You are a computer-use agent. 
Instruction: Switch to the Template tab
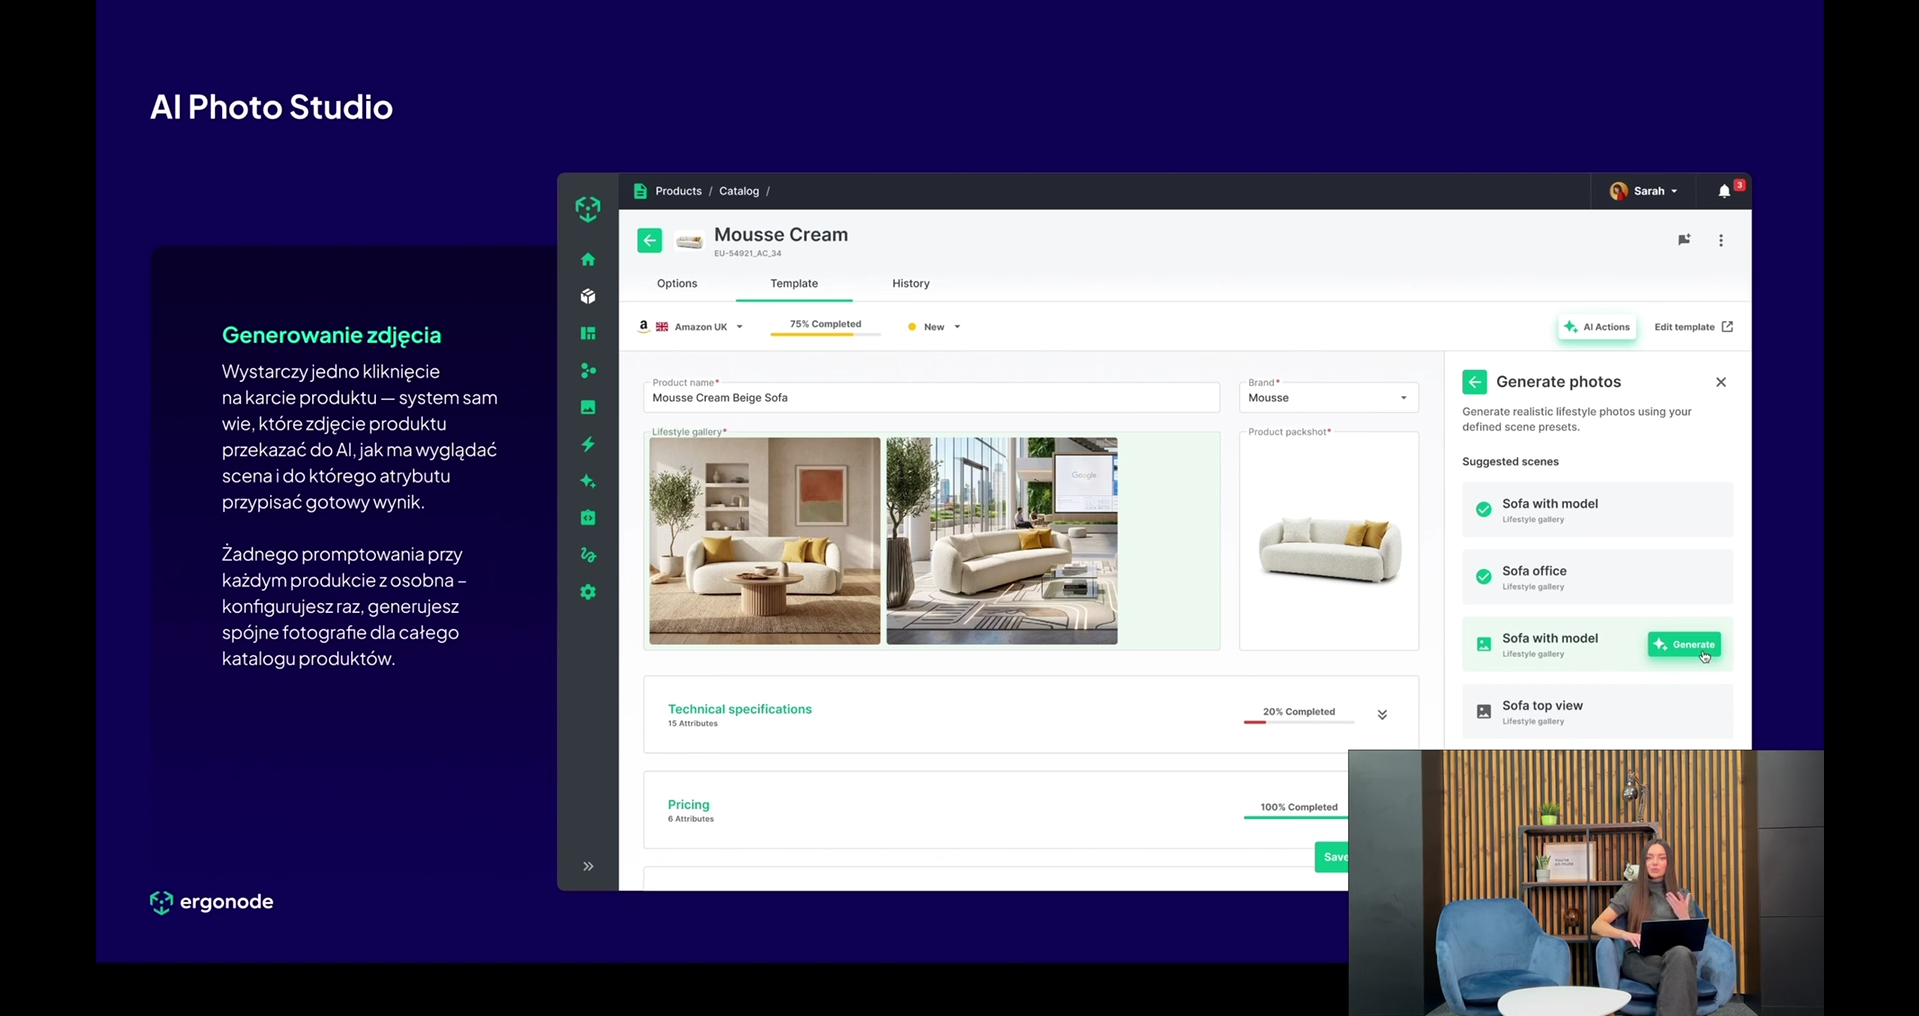(794, 283)
